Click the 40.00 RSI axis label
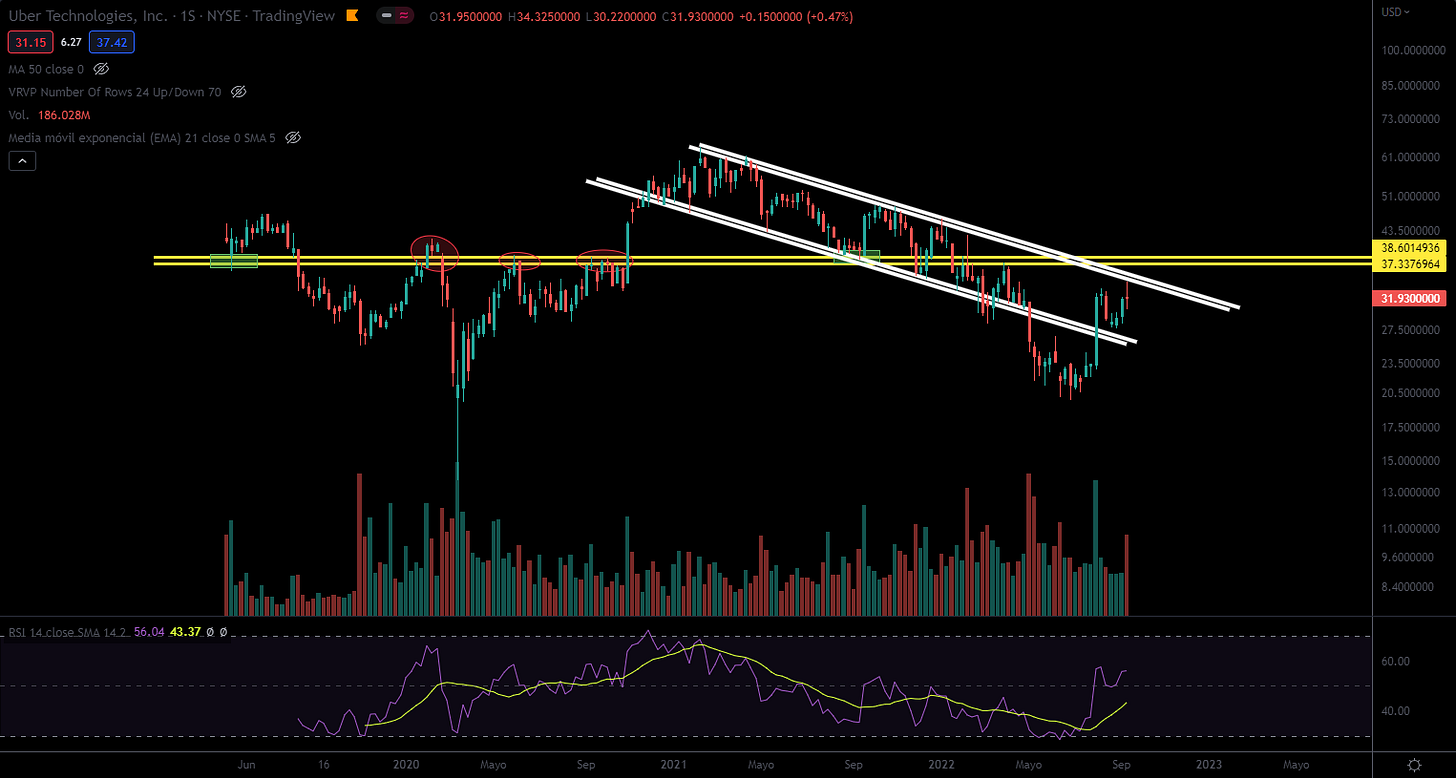 tap(1396, 711)
